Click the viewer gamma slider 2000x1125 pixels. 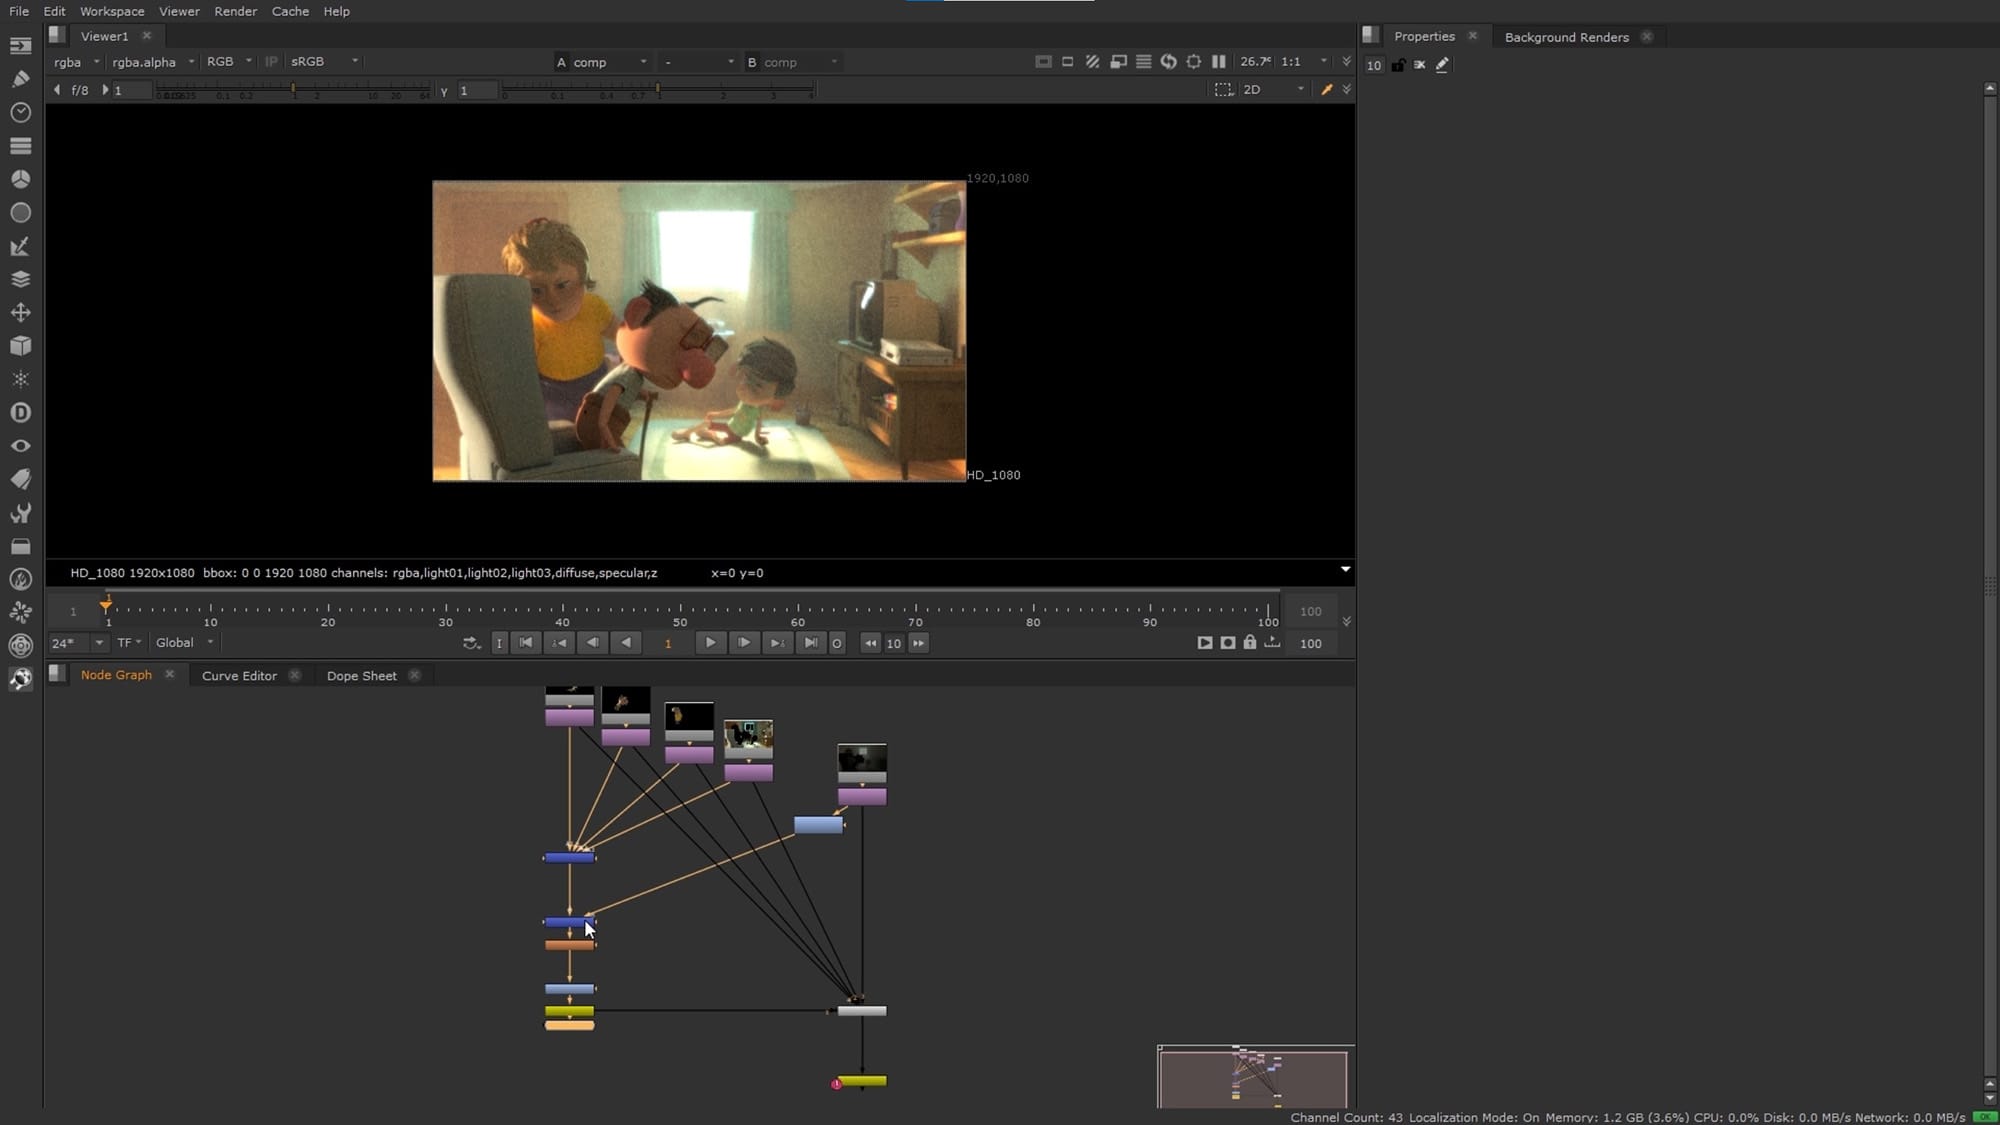(657, 90)
